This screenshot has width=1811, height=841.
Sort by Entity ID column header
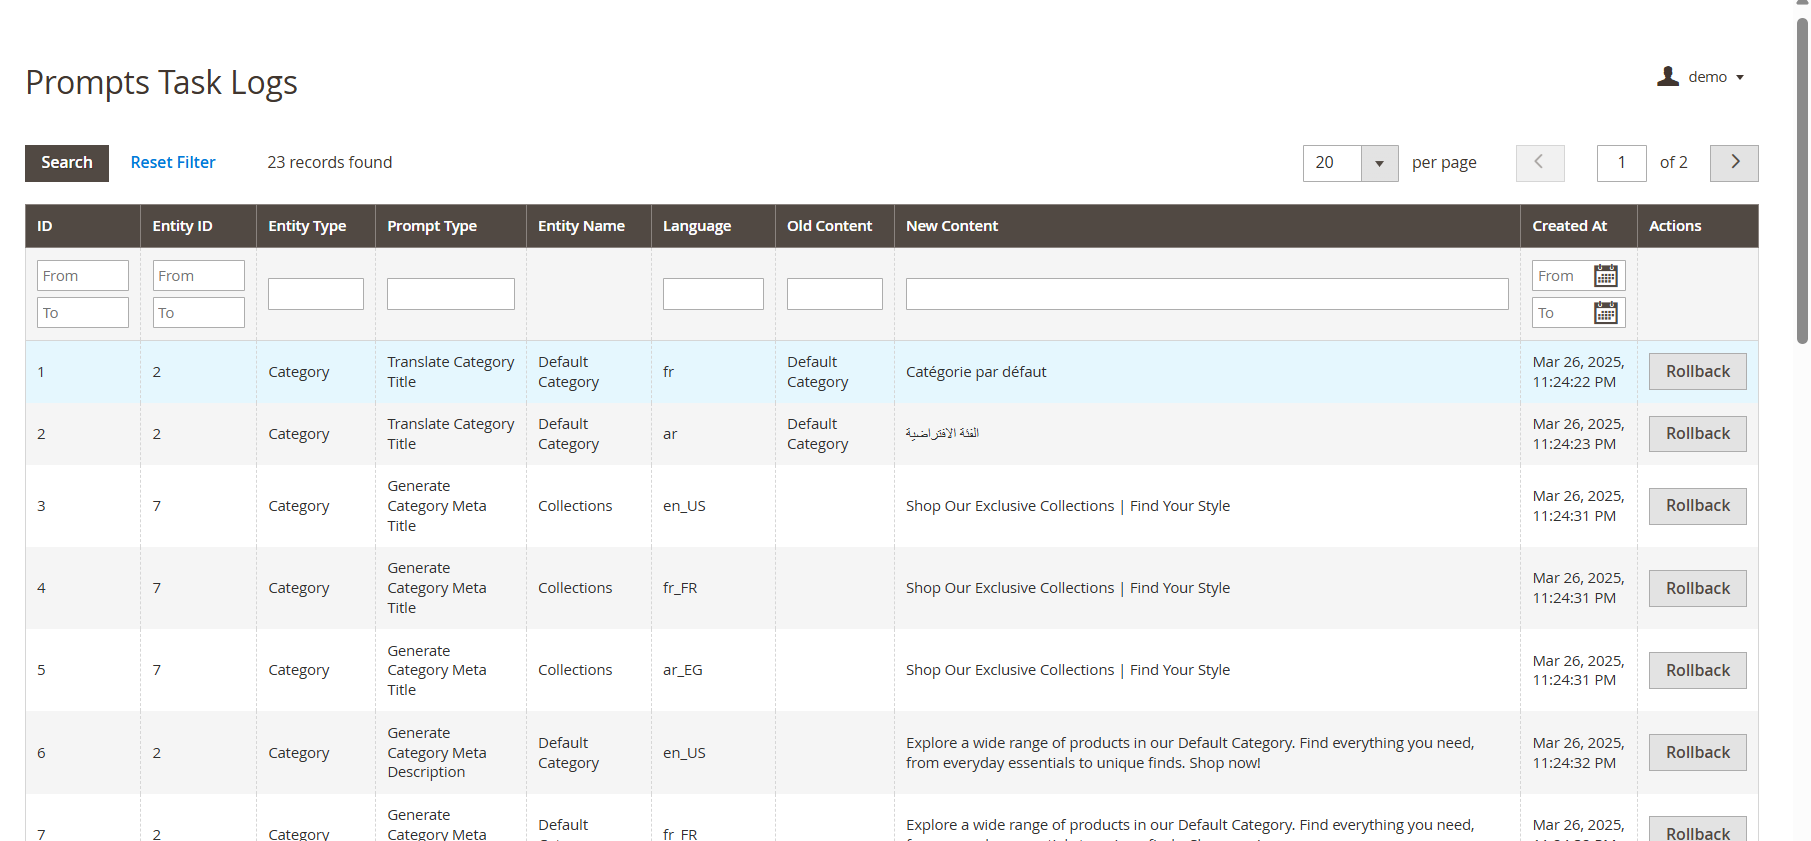tap(198, 226)
